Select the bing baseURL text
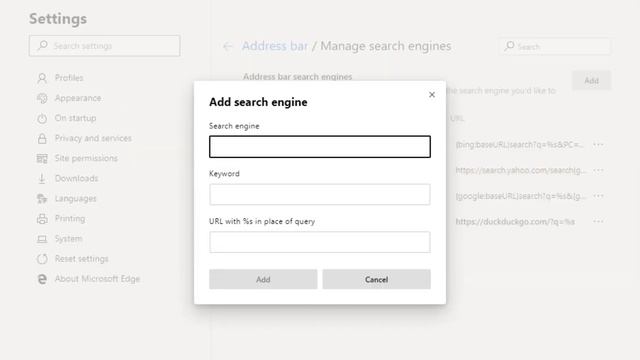The height and width of the screenshot is (360, 640). (x=519, y=144)
